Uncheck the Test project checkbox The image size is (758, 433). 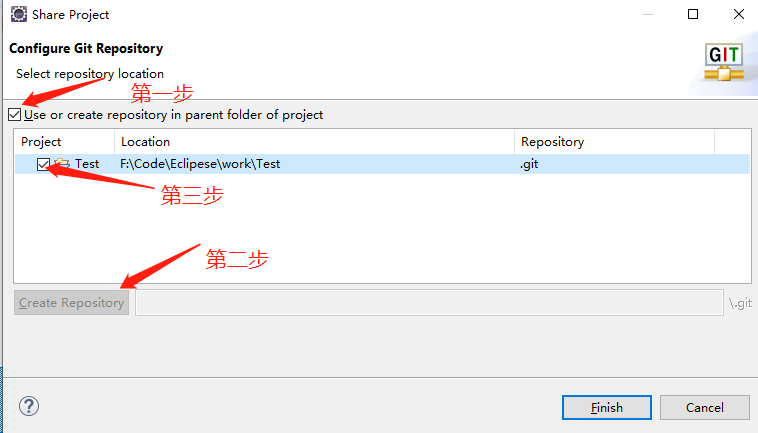click(x=43, y=164)
